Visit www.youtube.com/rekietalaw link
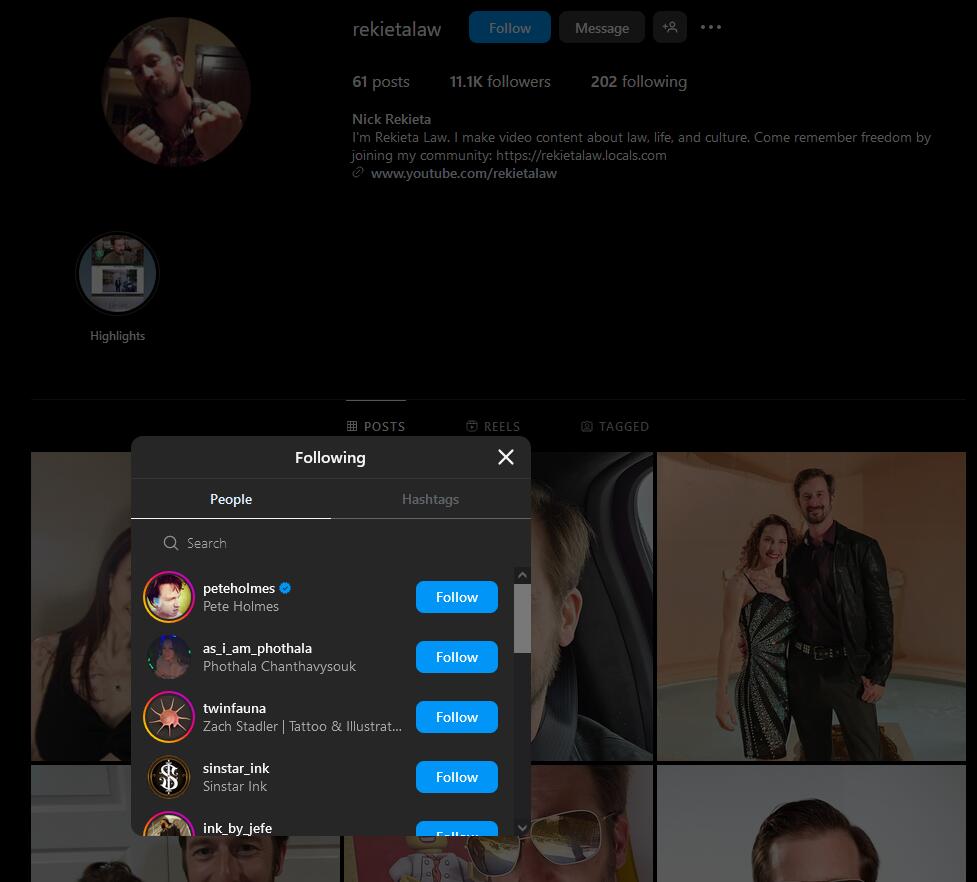This screenshot has height=882, width=977. point(464,173)
